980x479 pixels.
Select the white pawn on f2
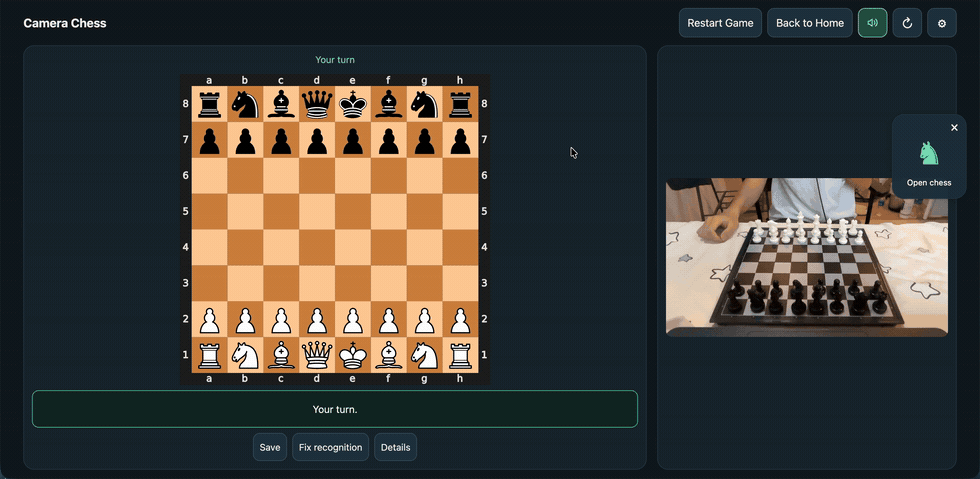click(389, 320)
